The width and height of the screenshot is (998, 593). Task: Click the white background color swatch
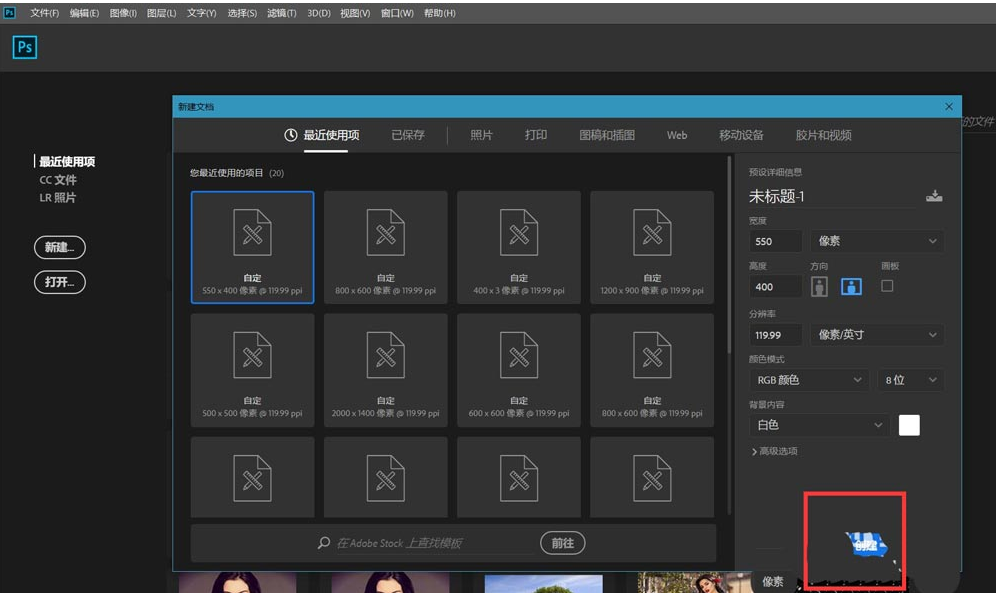pos(909,425)
